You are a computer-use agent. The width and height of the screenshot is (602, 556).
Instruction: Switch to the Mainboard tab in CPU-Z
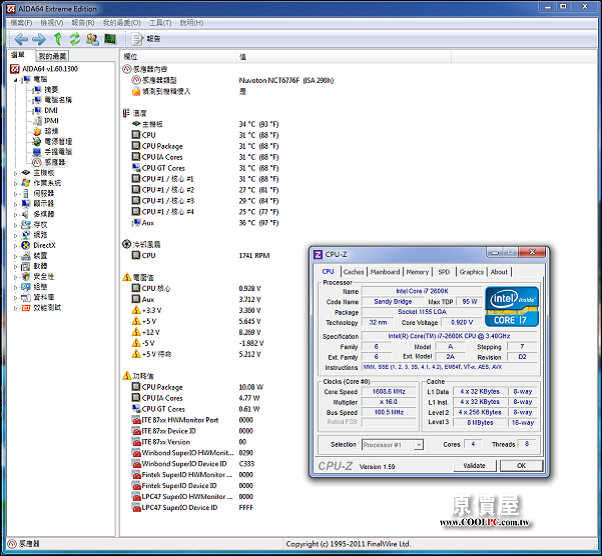tap(385, 271)
